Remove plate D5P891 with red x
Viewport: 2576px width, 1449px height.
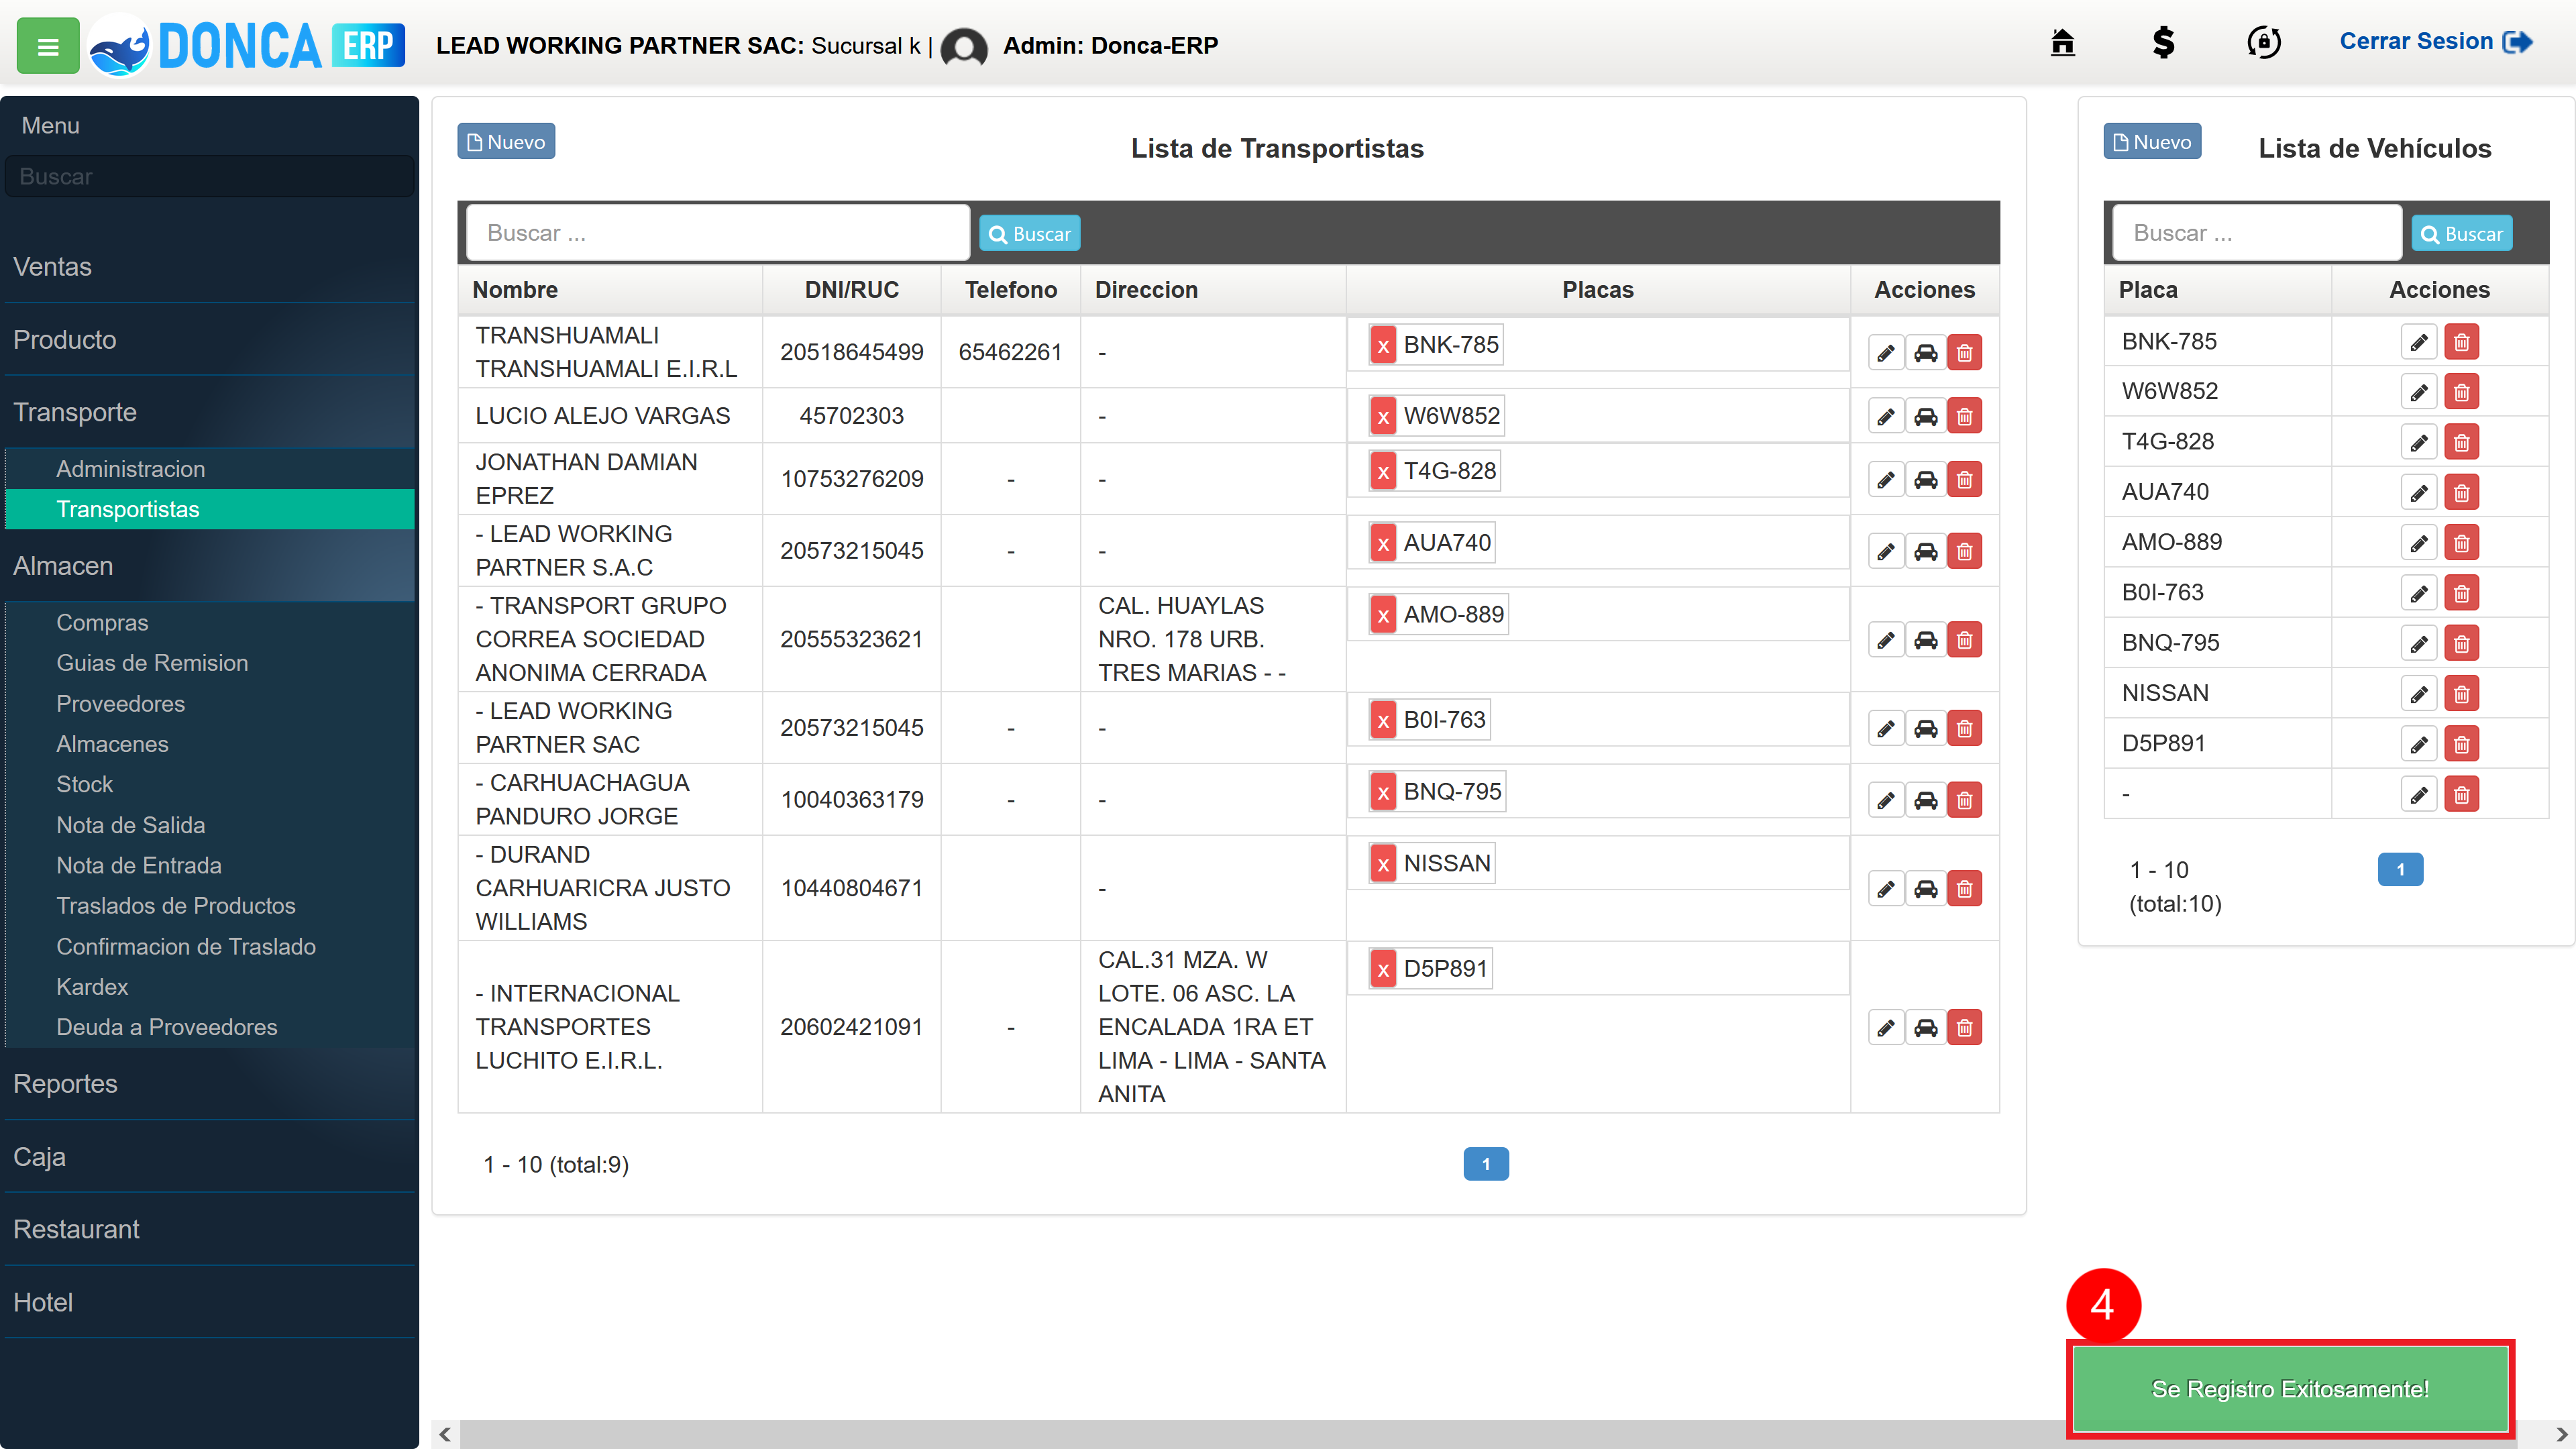[x=1383, y=969]
